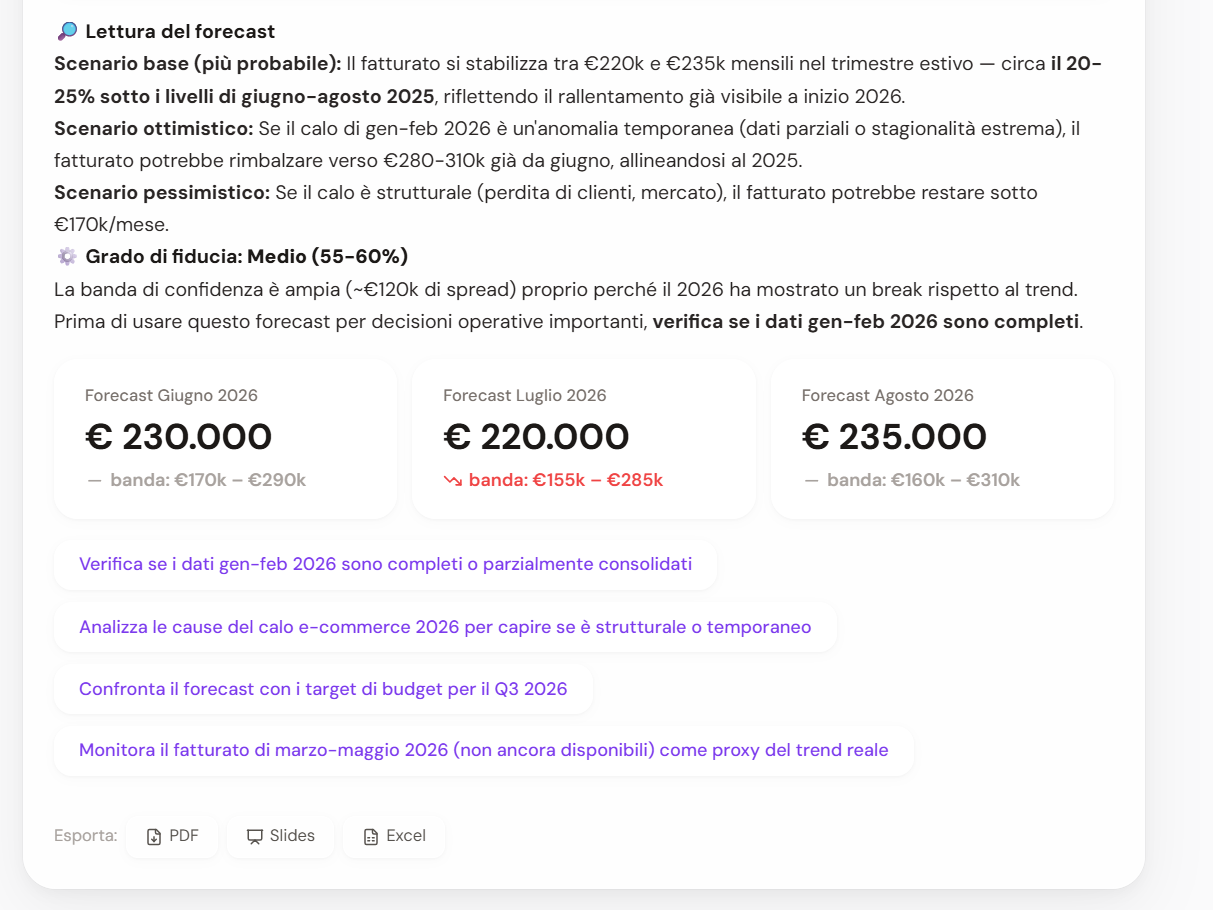
Task: Click the red band €155k – €285k text
Action: point(566,480)
